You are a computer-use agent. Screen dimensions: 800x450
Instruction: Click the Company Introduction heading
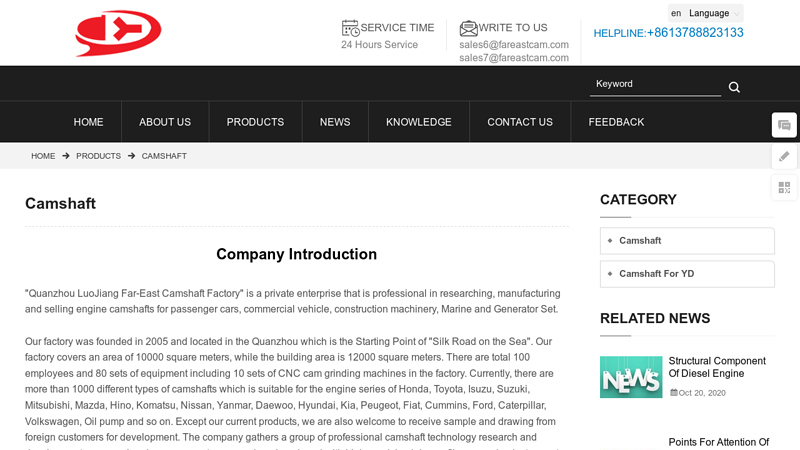(x=296, y=254)
